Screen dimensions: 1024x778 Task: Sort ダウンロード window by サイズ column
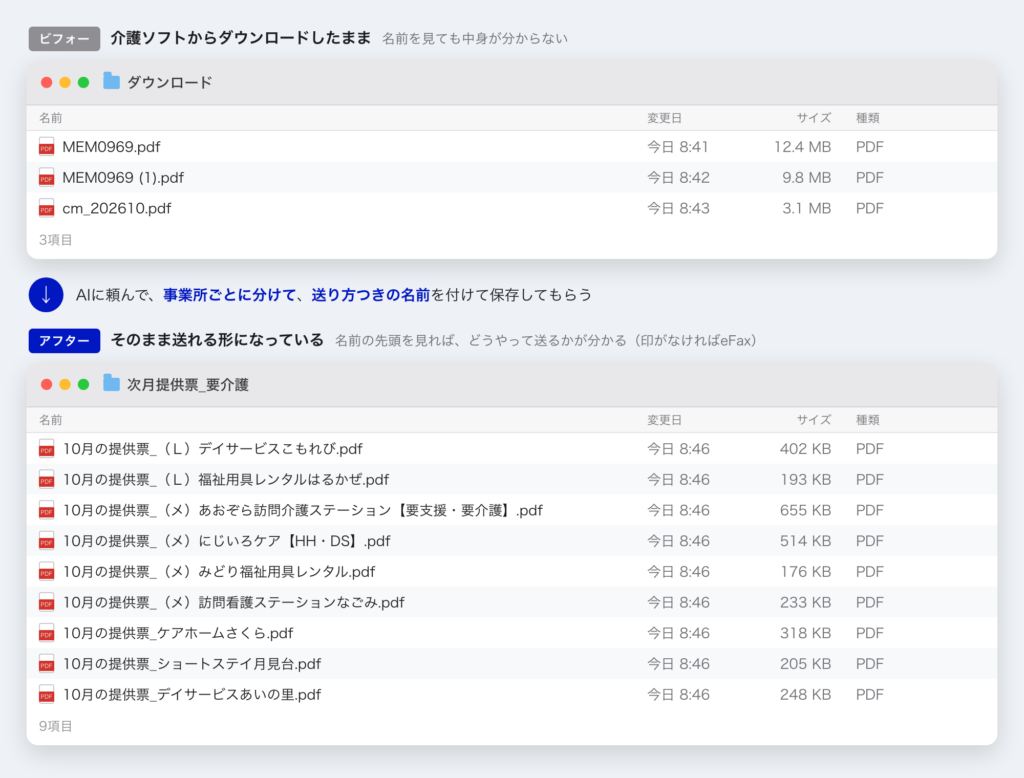pyautogui.click(x=814, y=118)
